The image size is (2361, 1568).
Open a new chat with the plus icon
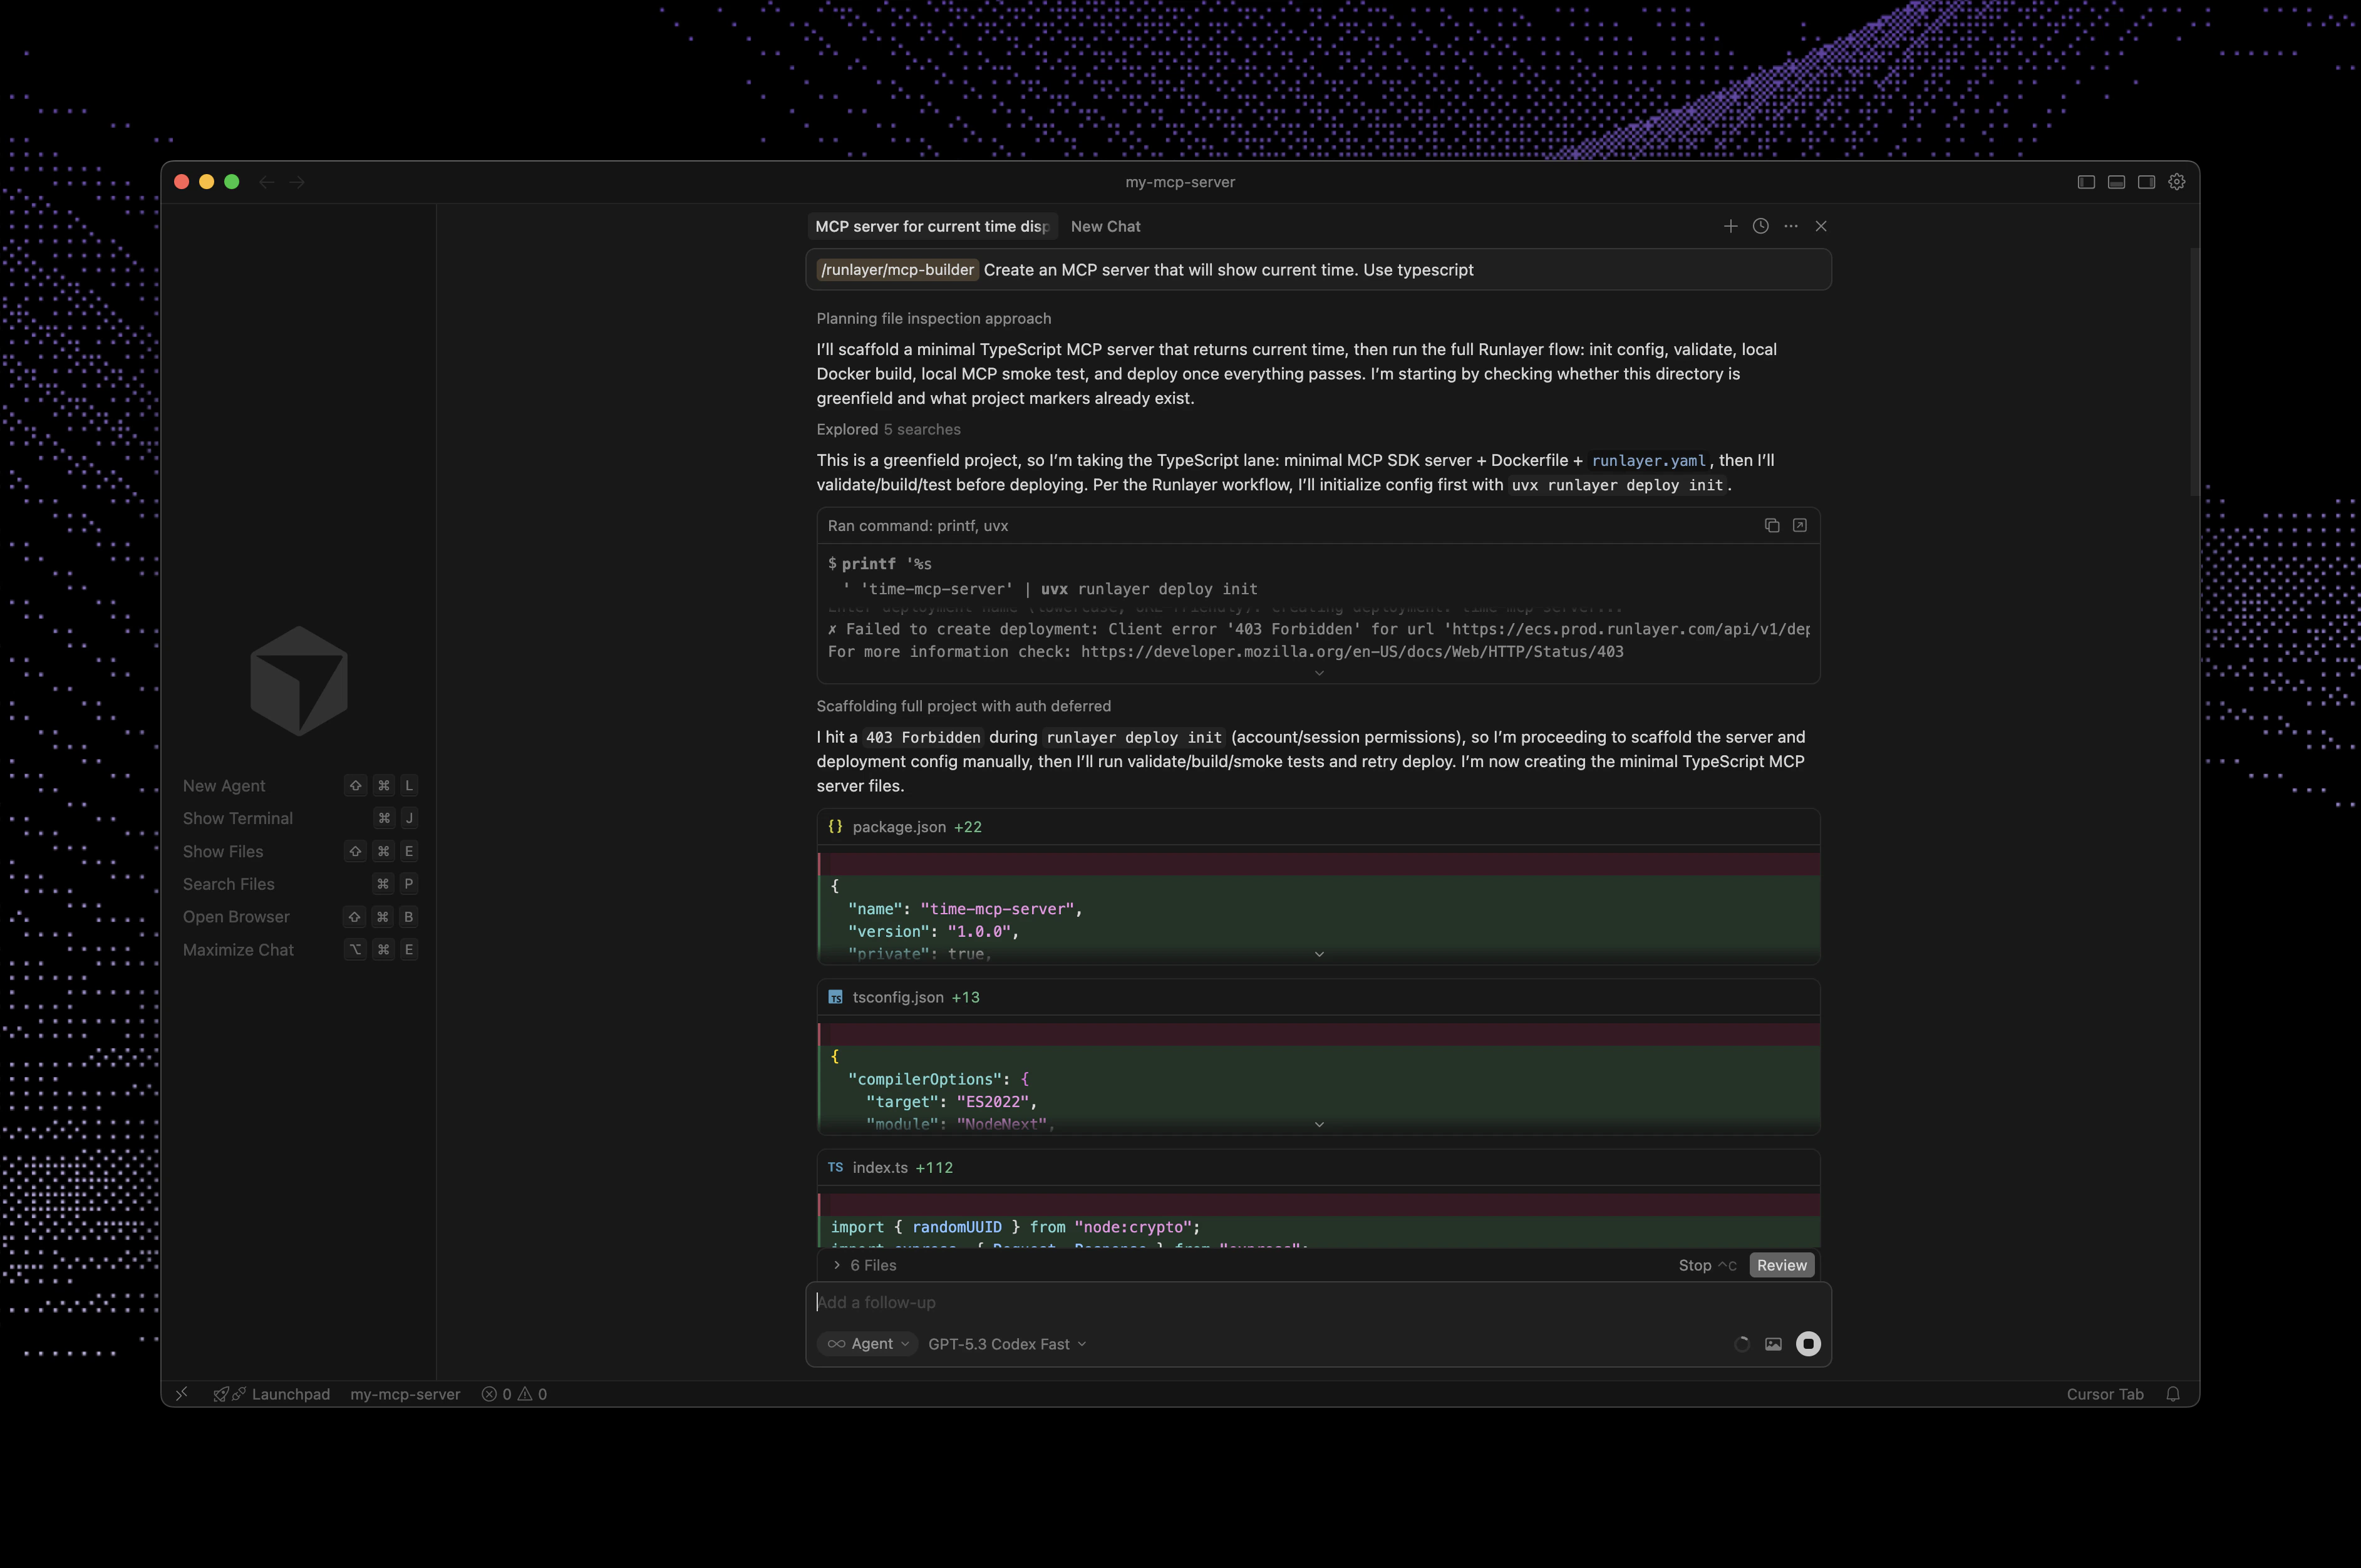[x=1731, y=226]
